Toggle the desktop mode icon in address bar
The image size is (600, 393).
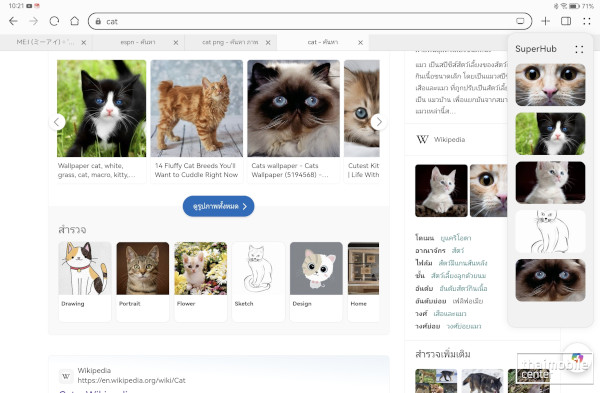520,21
